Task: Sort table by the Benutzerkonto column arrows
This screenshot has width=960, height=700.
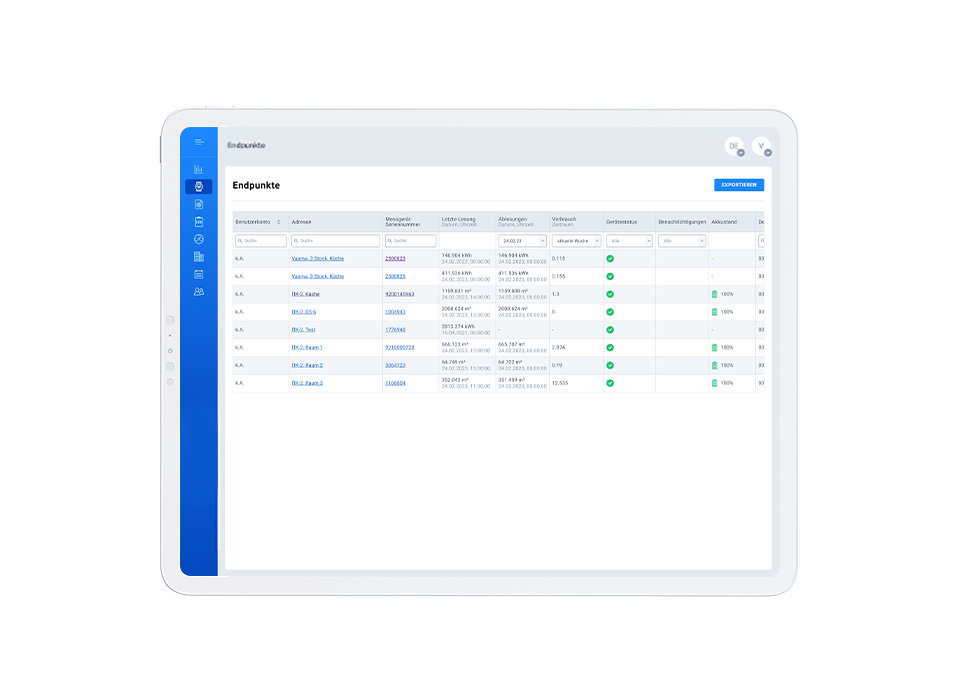Action: (279, 222)
